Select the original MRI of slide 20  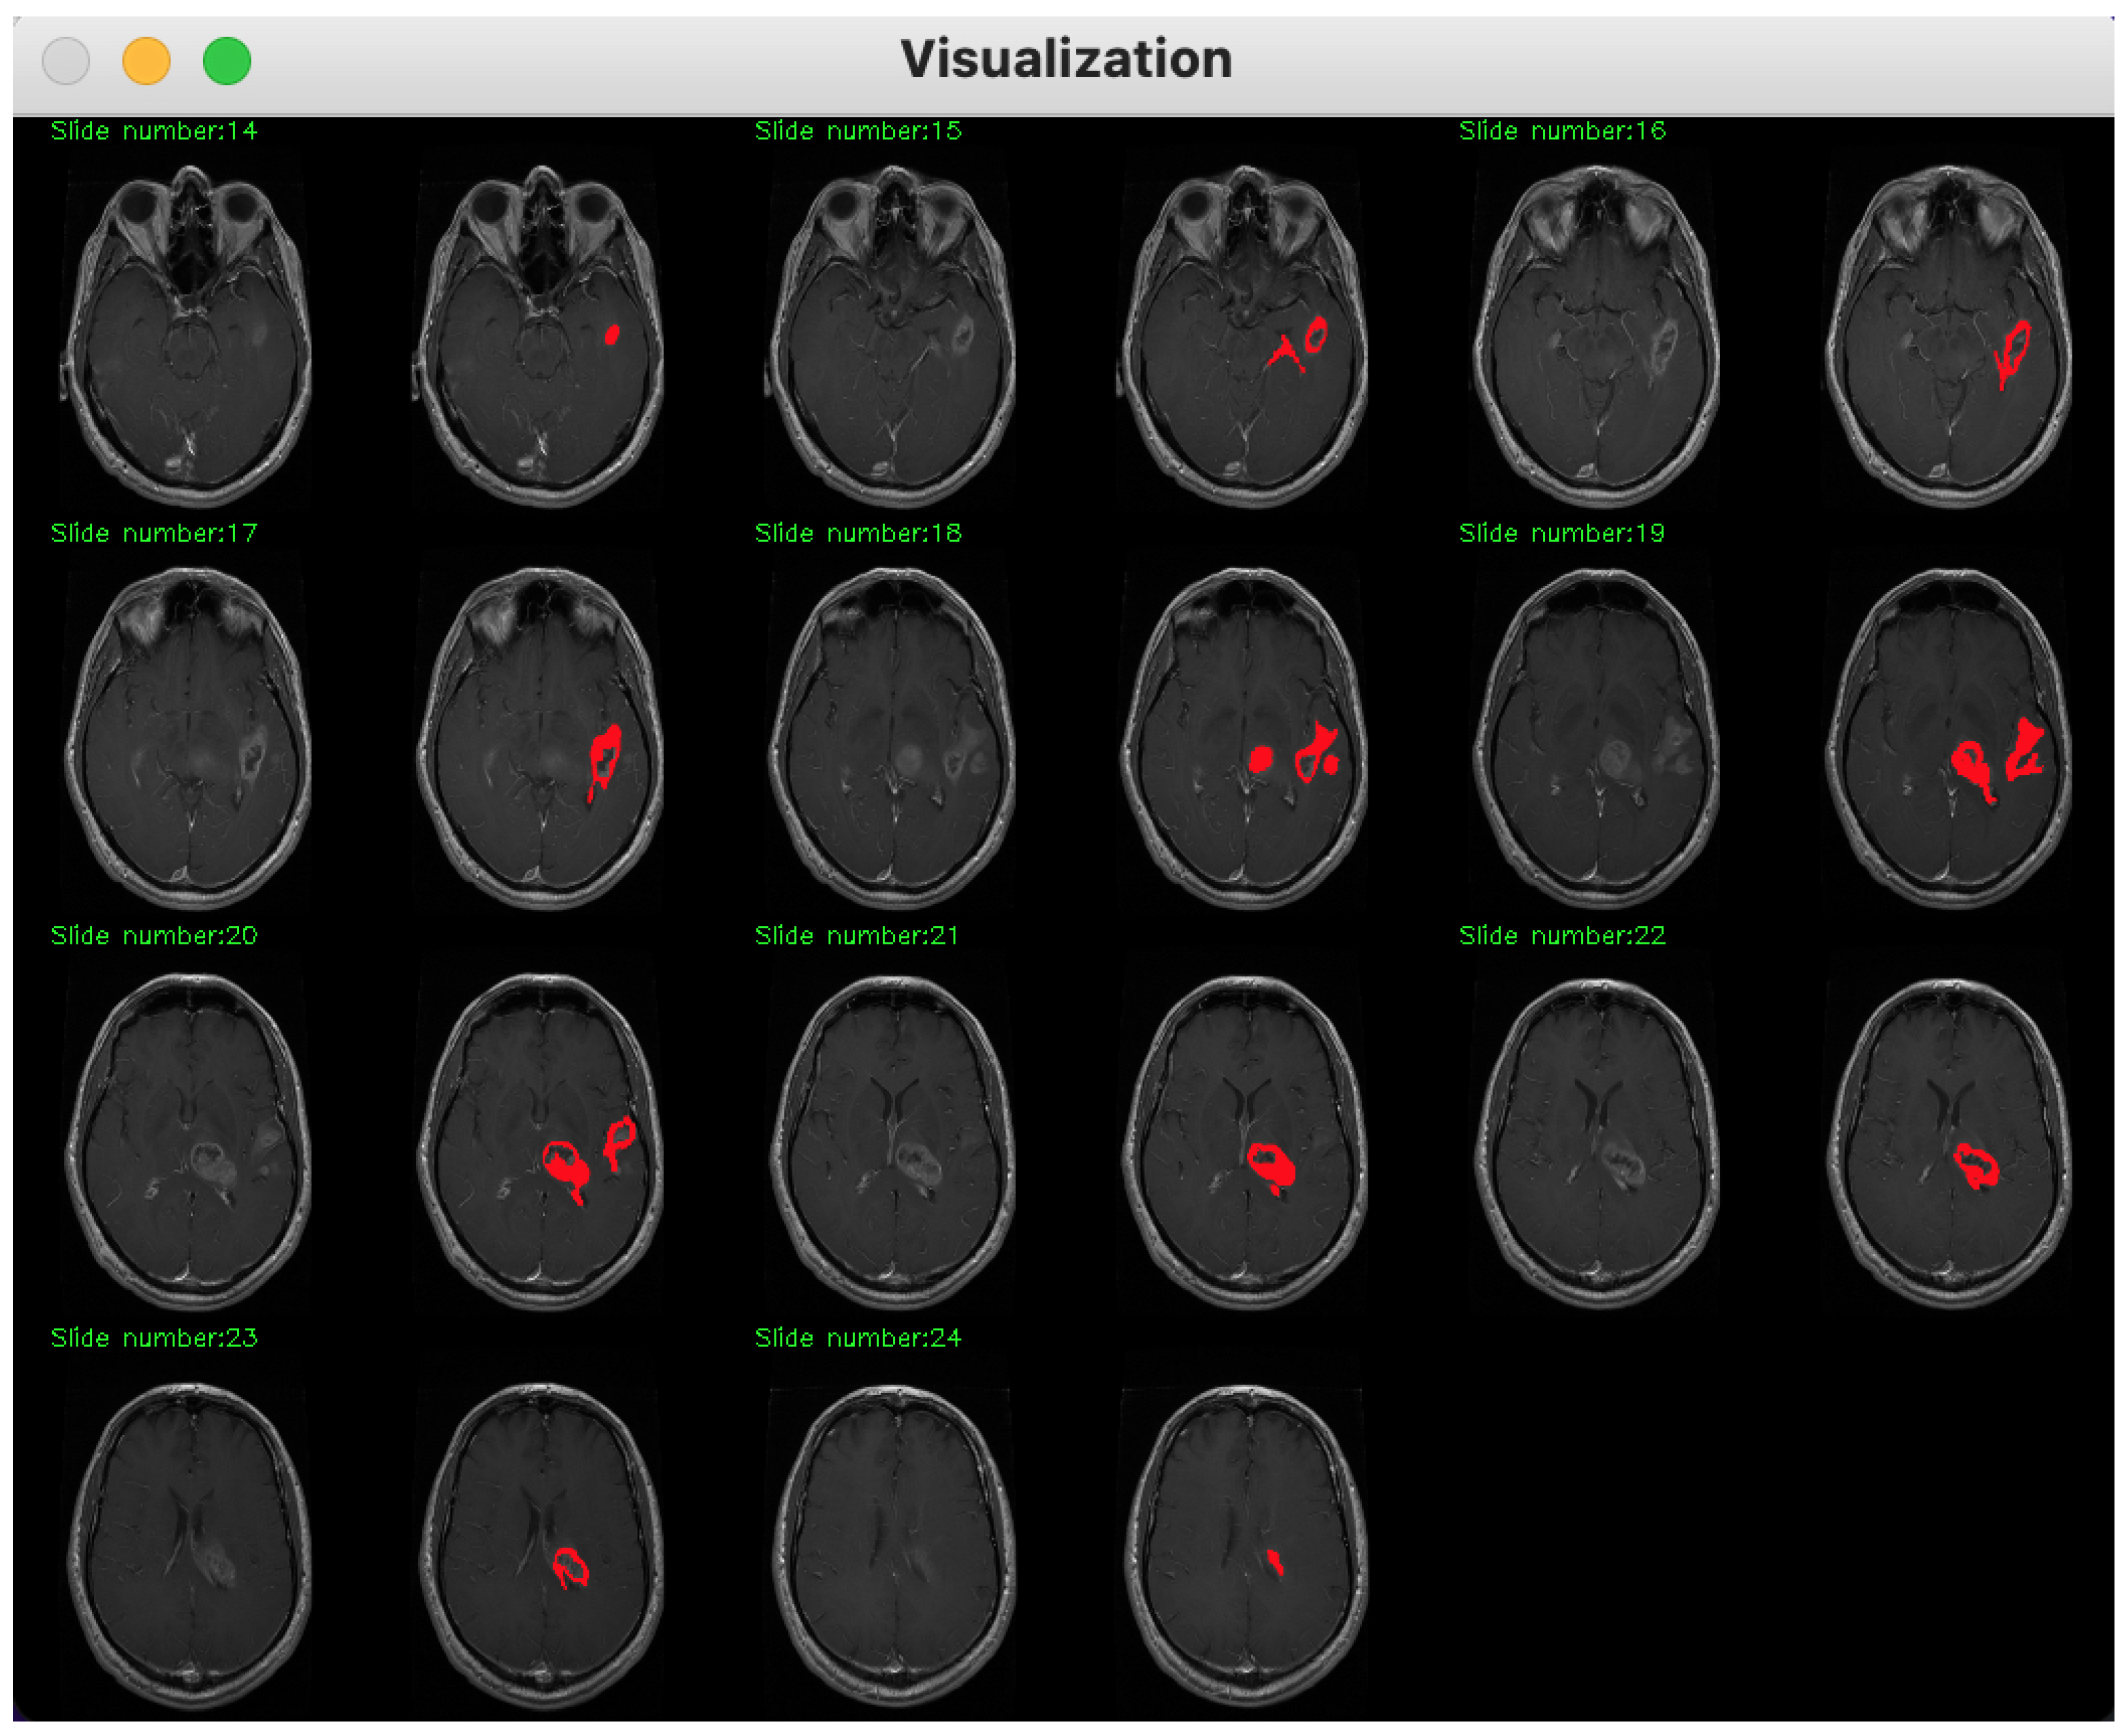(188, 1142)
